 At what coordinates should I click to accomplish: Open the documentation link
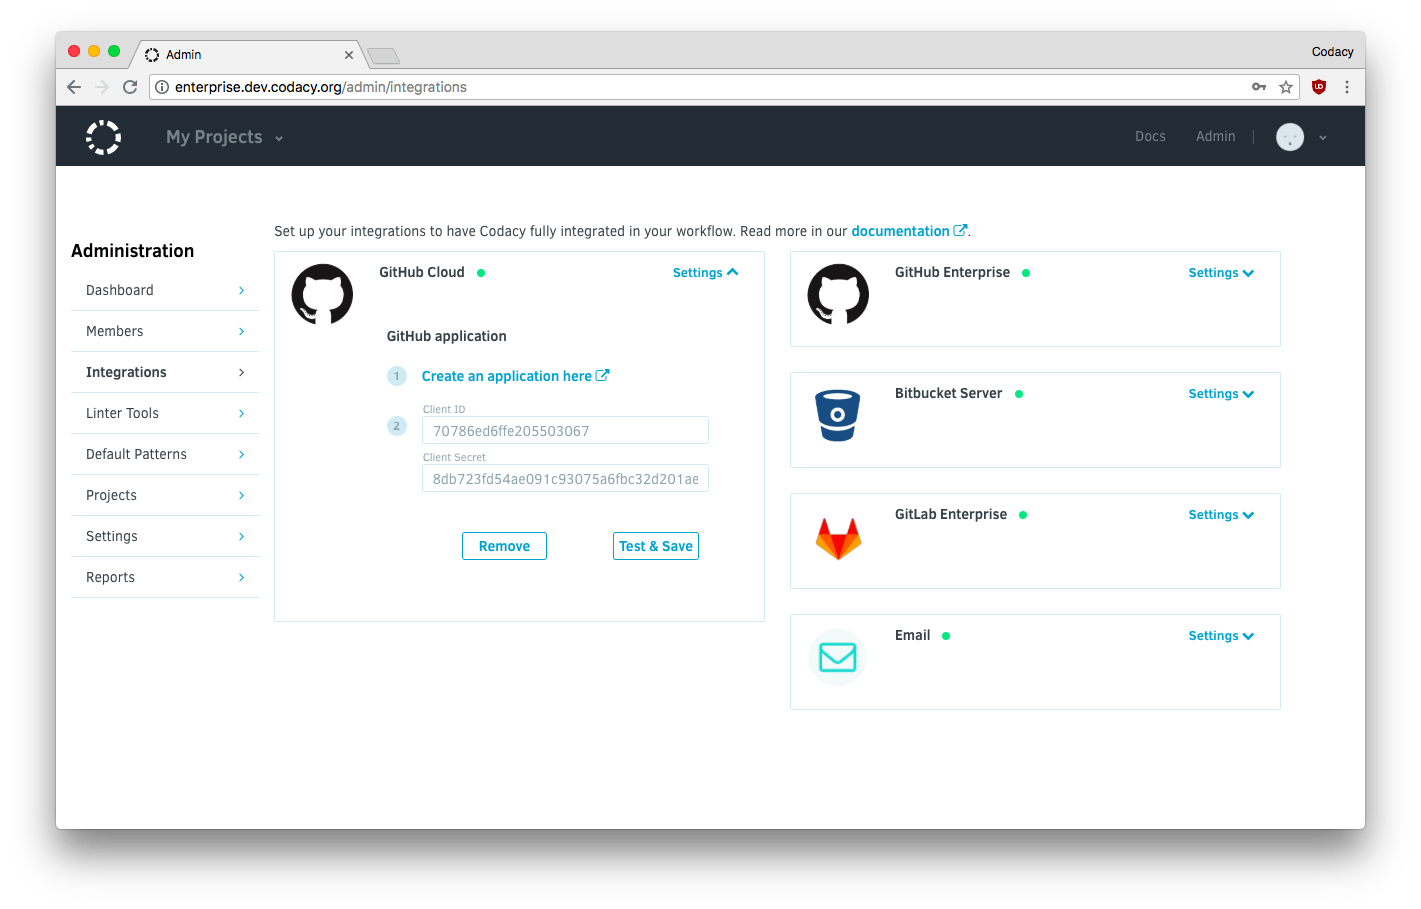click(x=909, y=231)
